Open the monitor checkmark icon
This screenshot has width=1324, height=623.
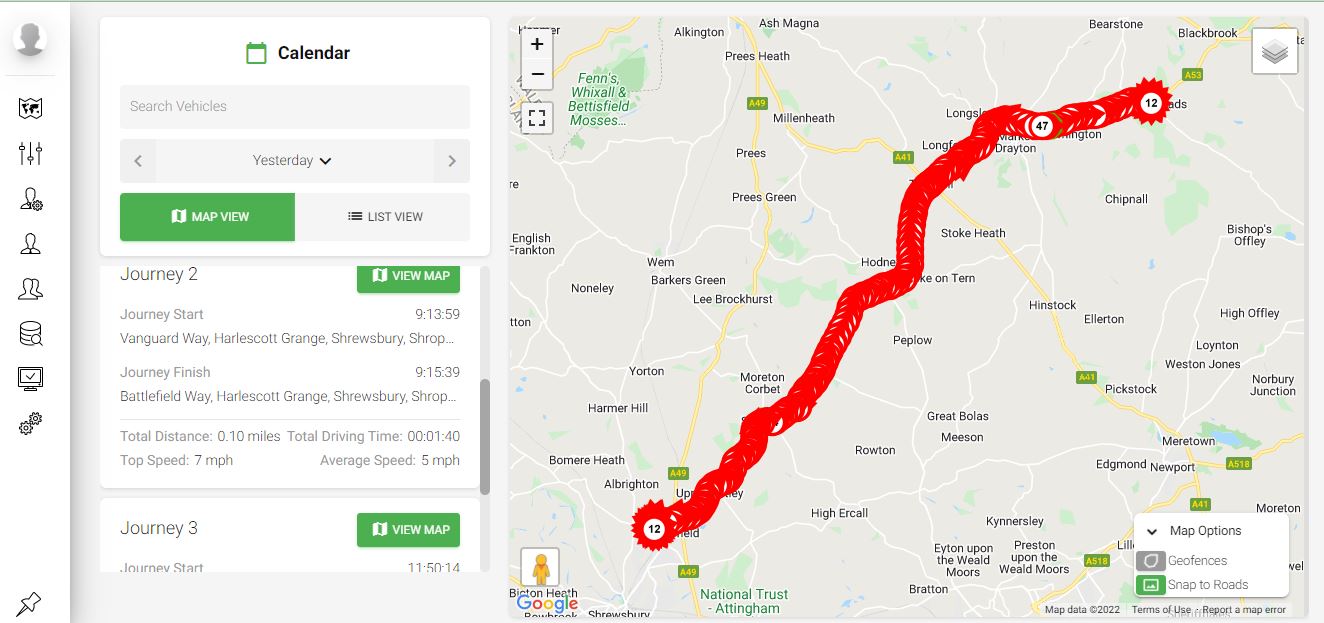point(30,379)
